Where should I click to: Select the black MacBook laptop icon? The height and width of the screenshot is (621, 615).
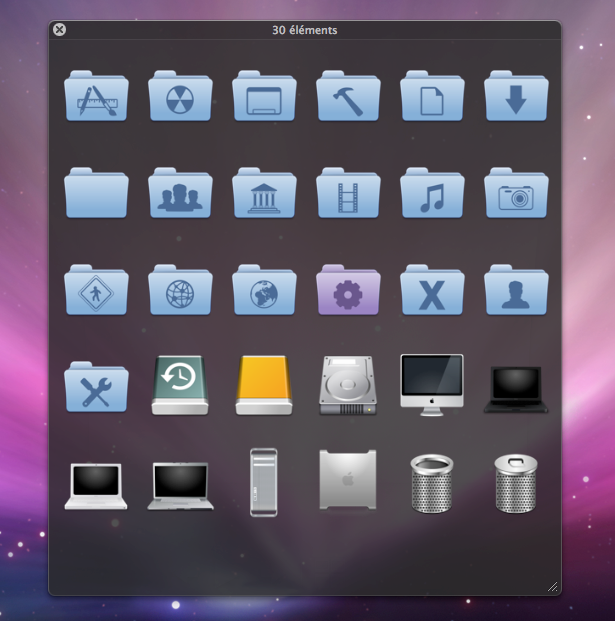516,390
